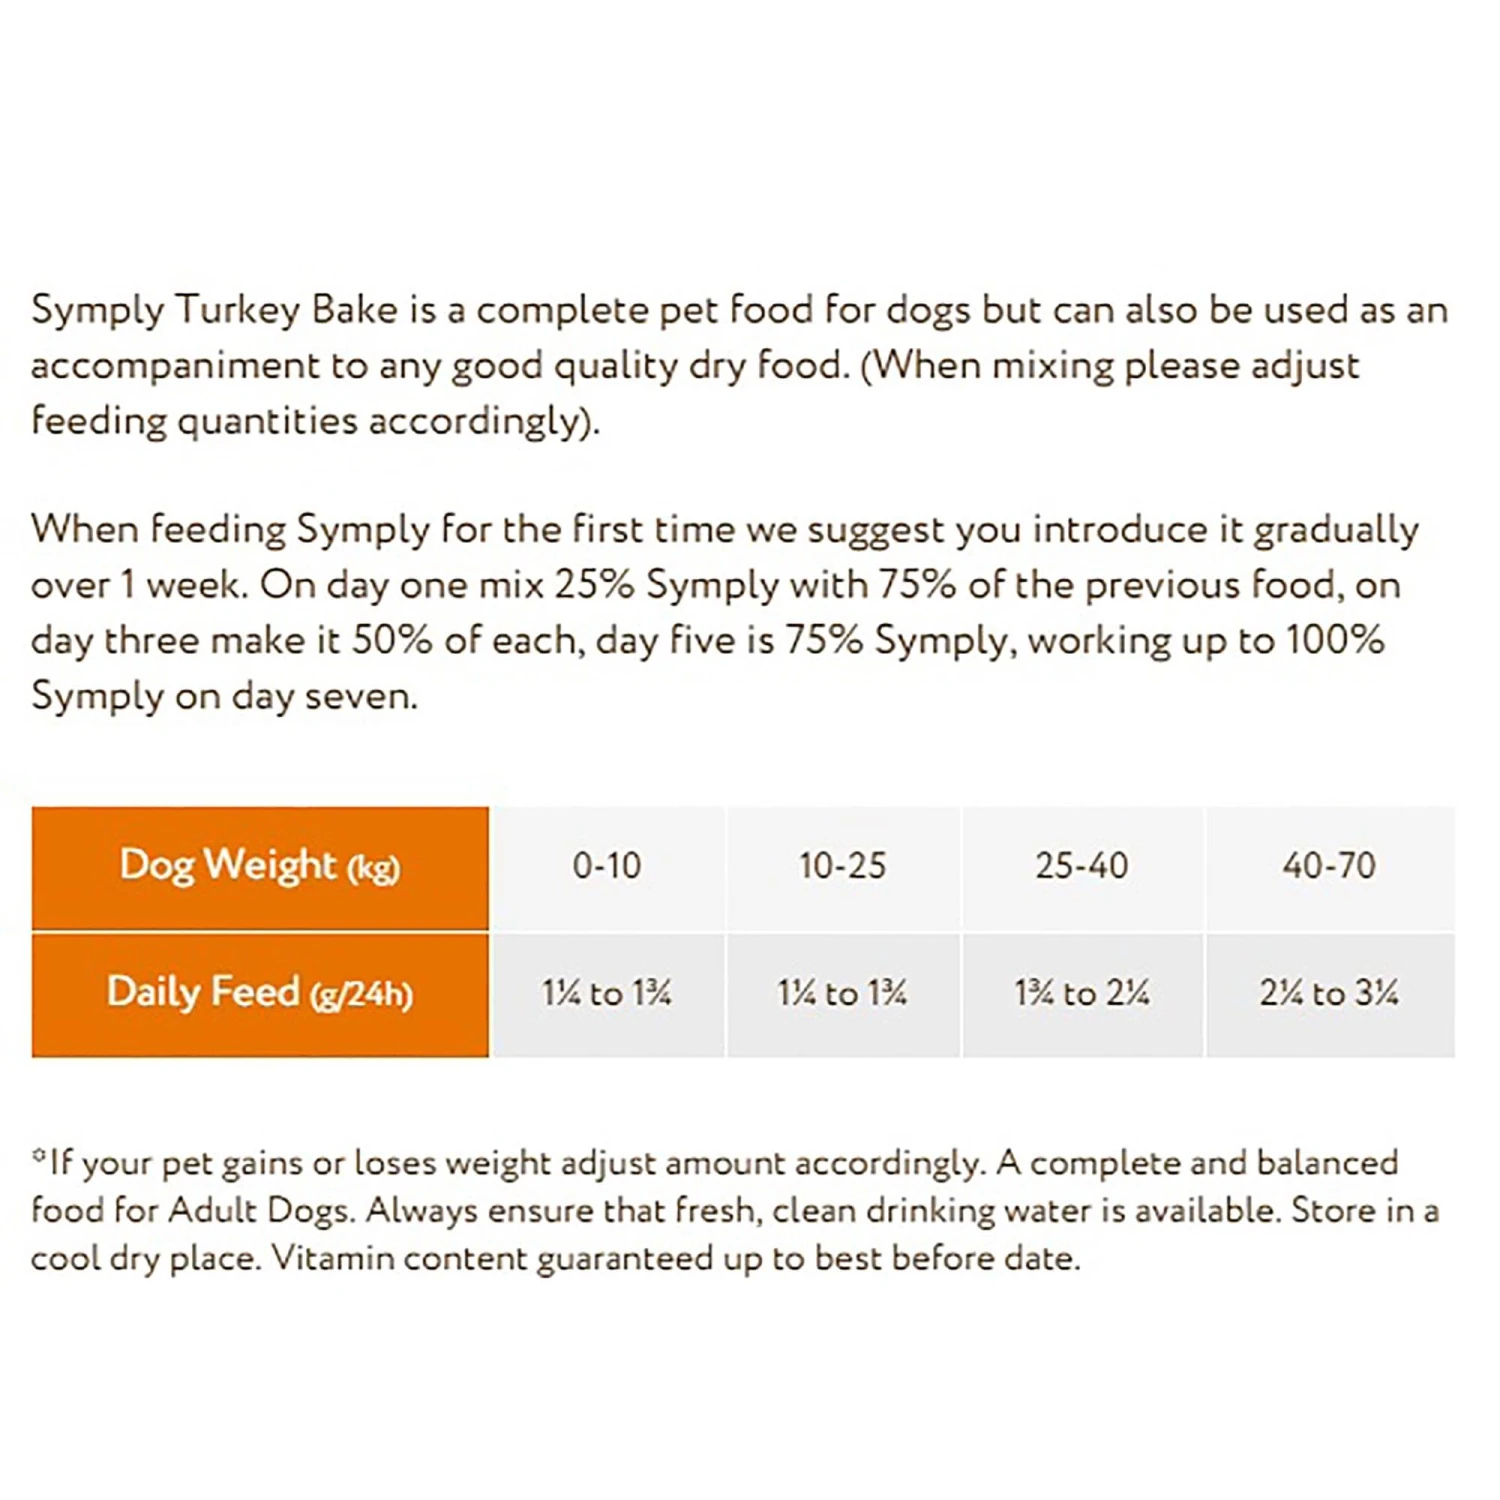Select the 40-70 weight range cell
Viewport: 1500px width, 1500px height.
[x=1329, y=866]
